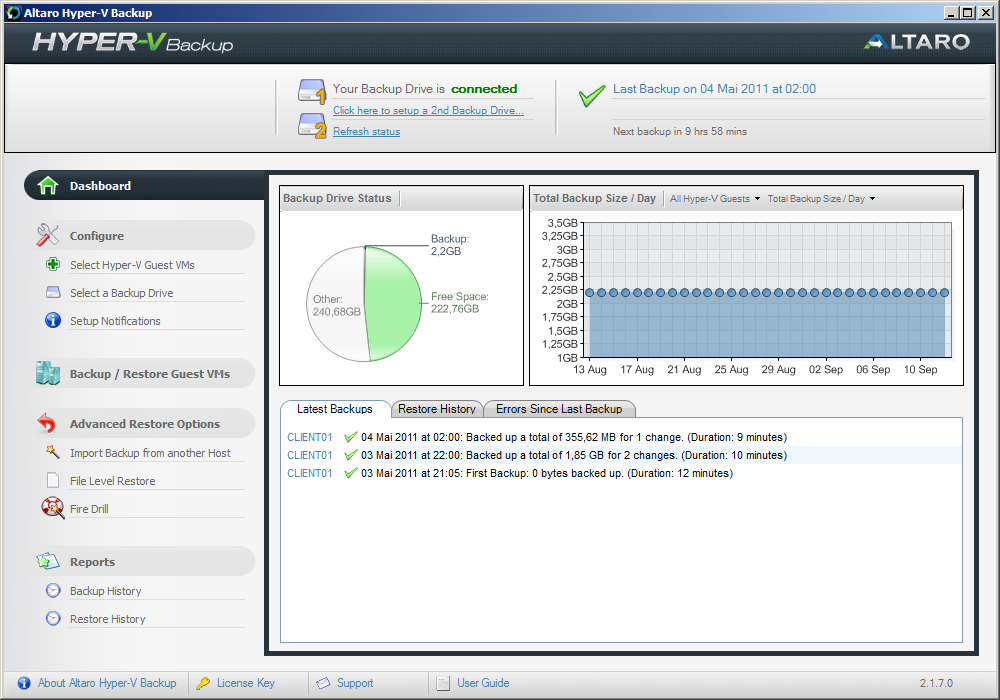Open the Reports section header
The width and height of the screenshot is (1000, 700).
(145, 562)
